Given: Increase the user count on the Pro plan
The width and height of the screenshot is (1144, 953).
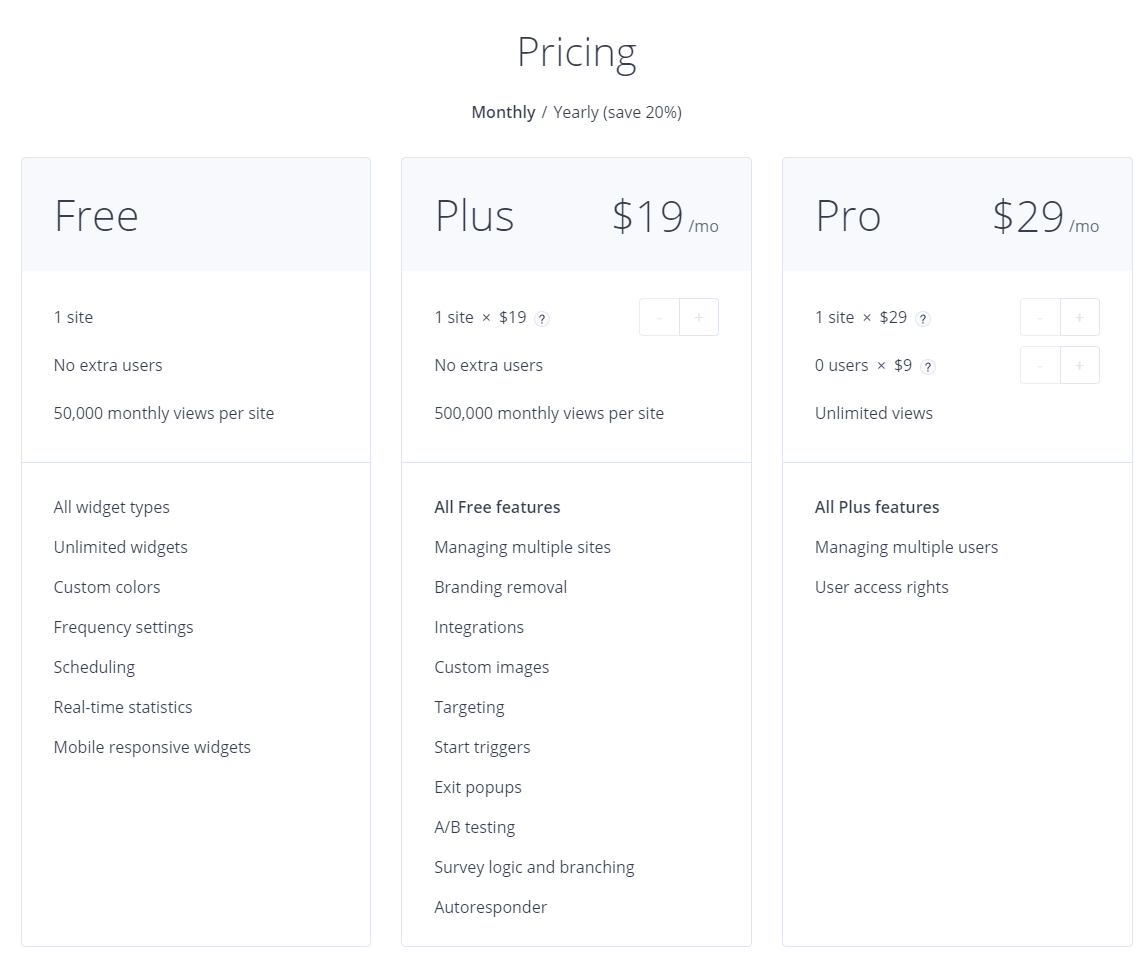Looking at the screenshot, I should (x=1079, y=365).
